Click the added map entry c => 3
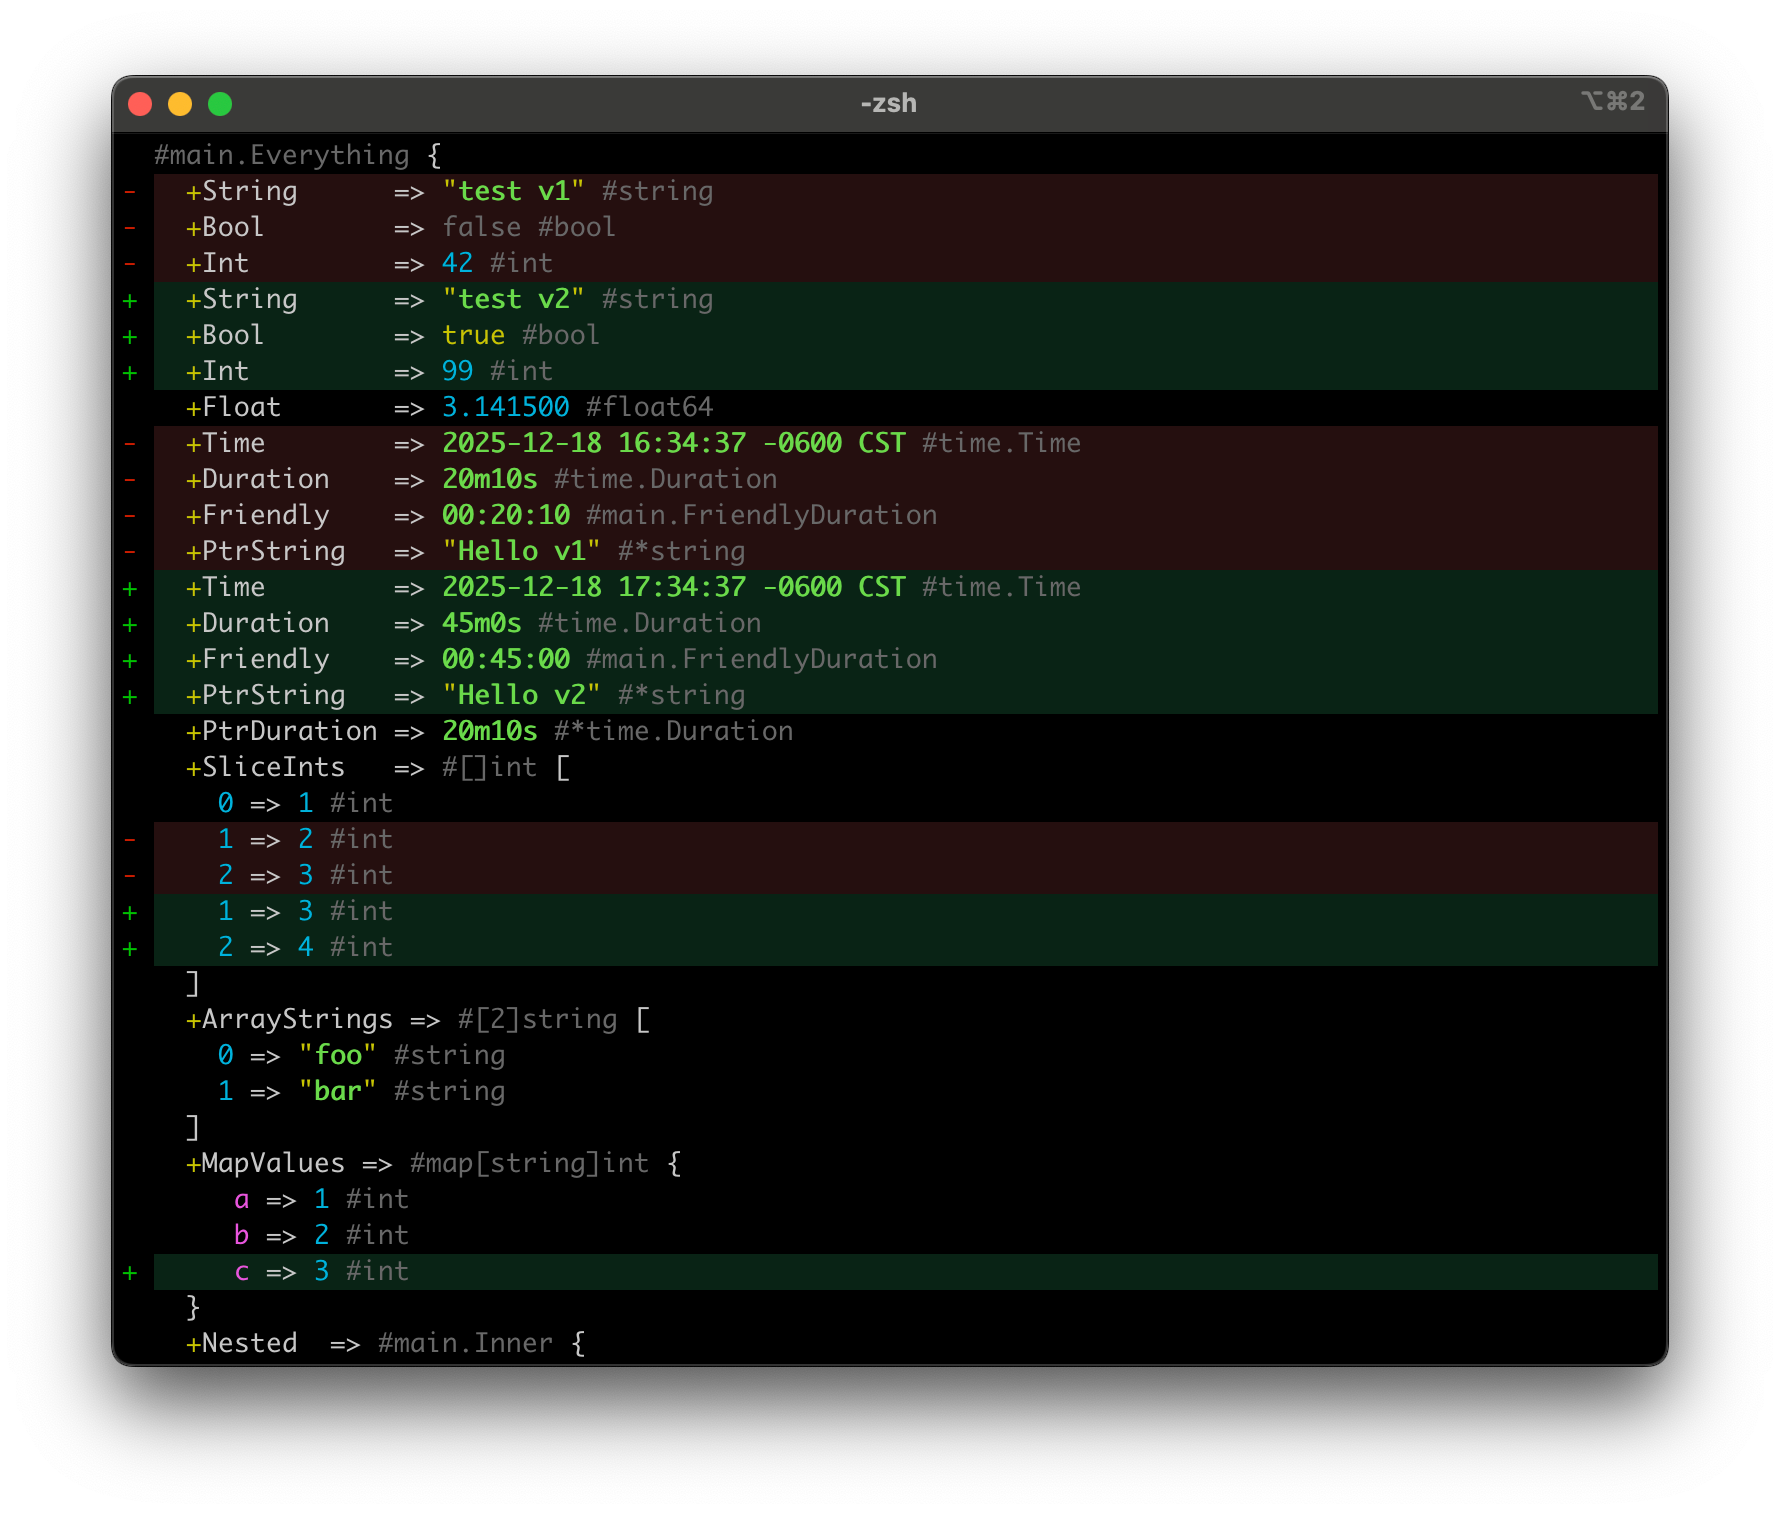Screen dimensions: 1780x1514 click(320, 1271)
